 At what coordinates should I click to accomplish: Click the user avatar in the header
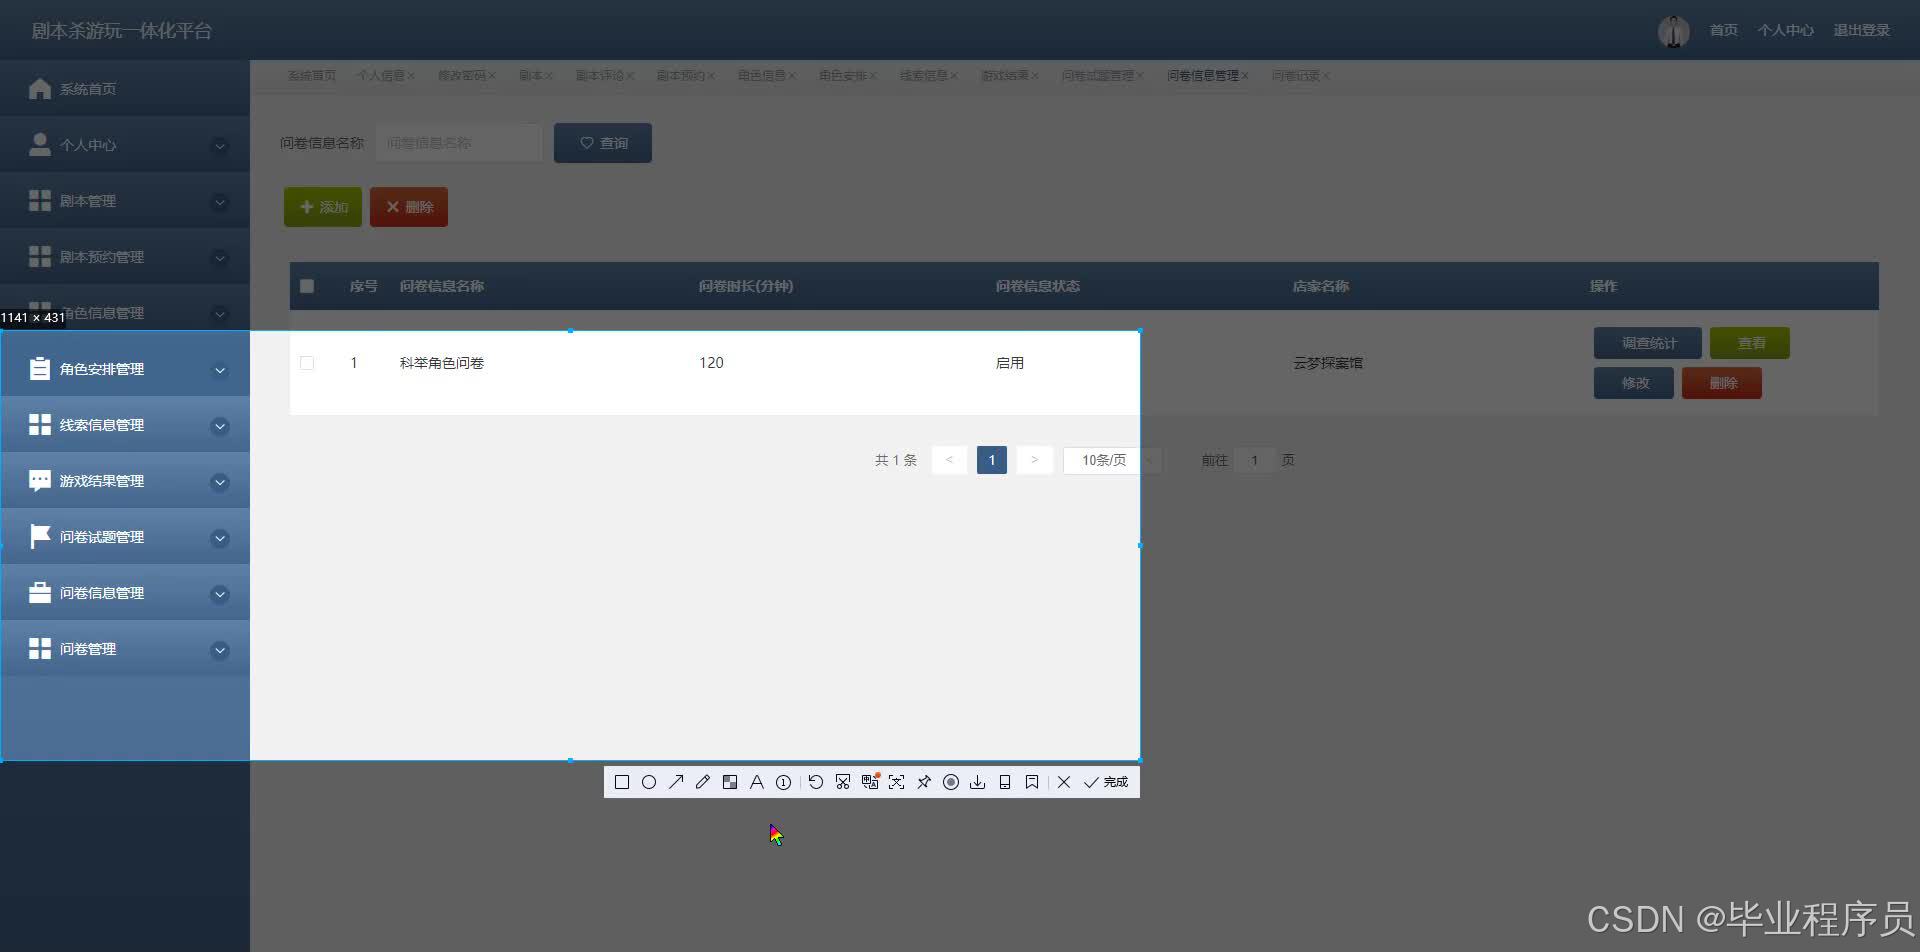click(1674, 31)
